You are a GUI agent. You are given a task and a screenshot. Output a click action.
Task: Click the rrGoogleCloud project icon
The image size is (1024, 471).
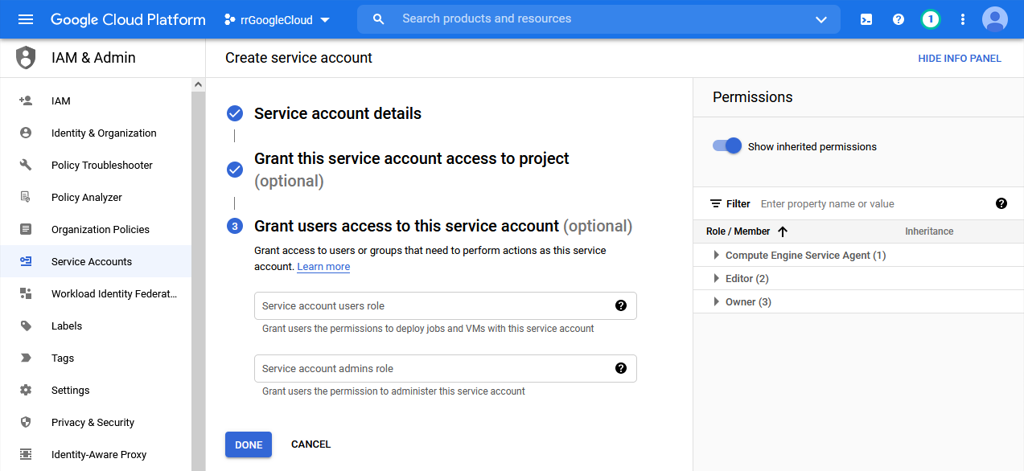[229, 20]
